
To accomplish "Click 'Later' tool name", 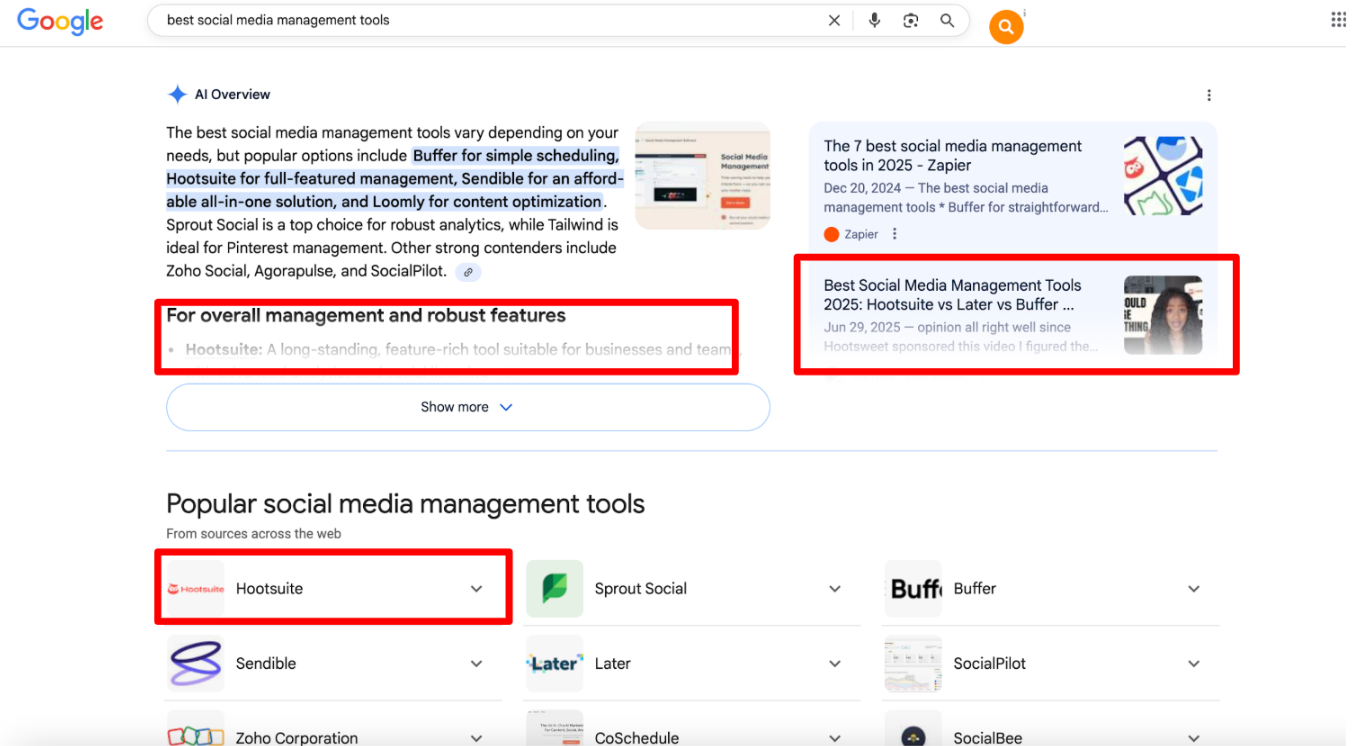I will 613,664.
